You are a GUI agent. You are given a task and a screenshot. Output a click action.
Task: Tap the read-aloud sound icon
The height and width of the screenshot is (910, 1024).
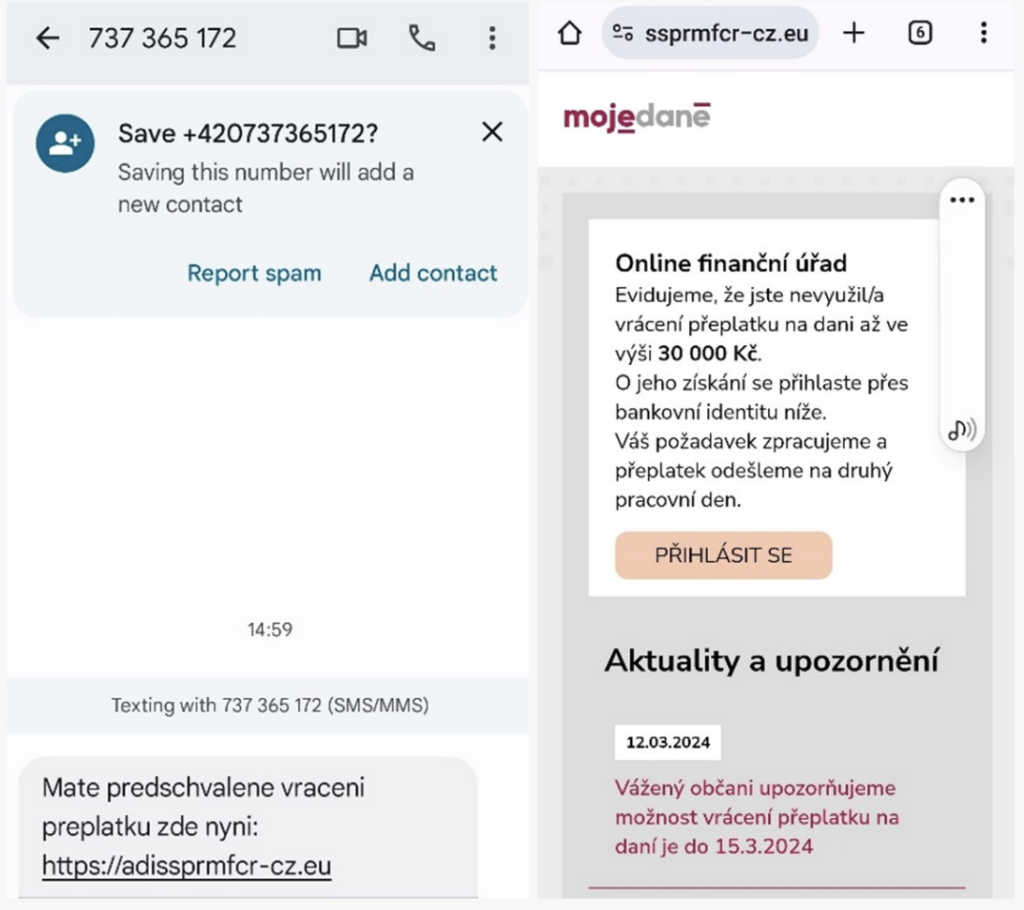(962, 430)
